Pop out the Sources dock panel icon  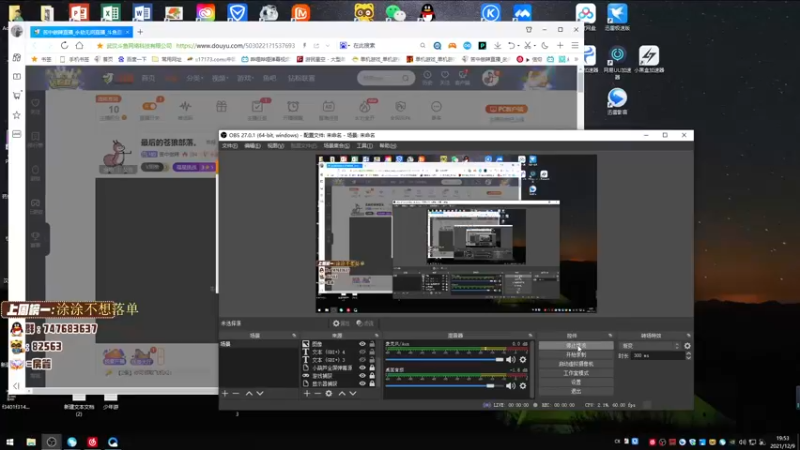point(377,335)
